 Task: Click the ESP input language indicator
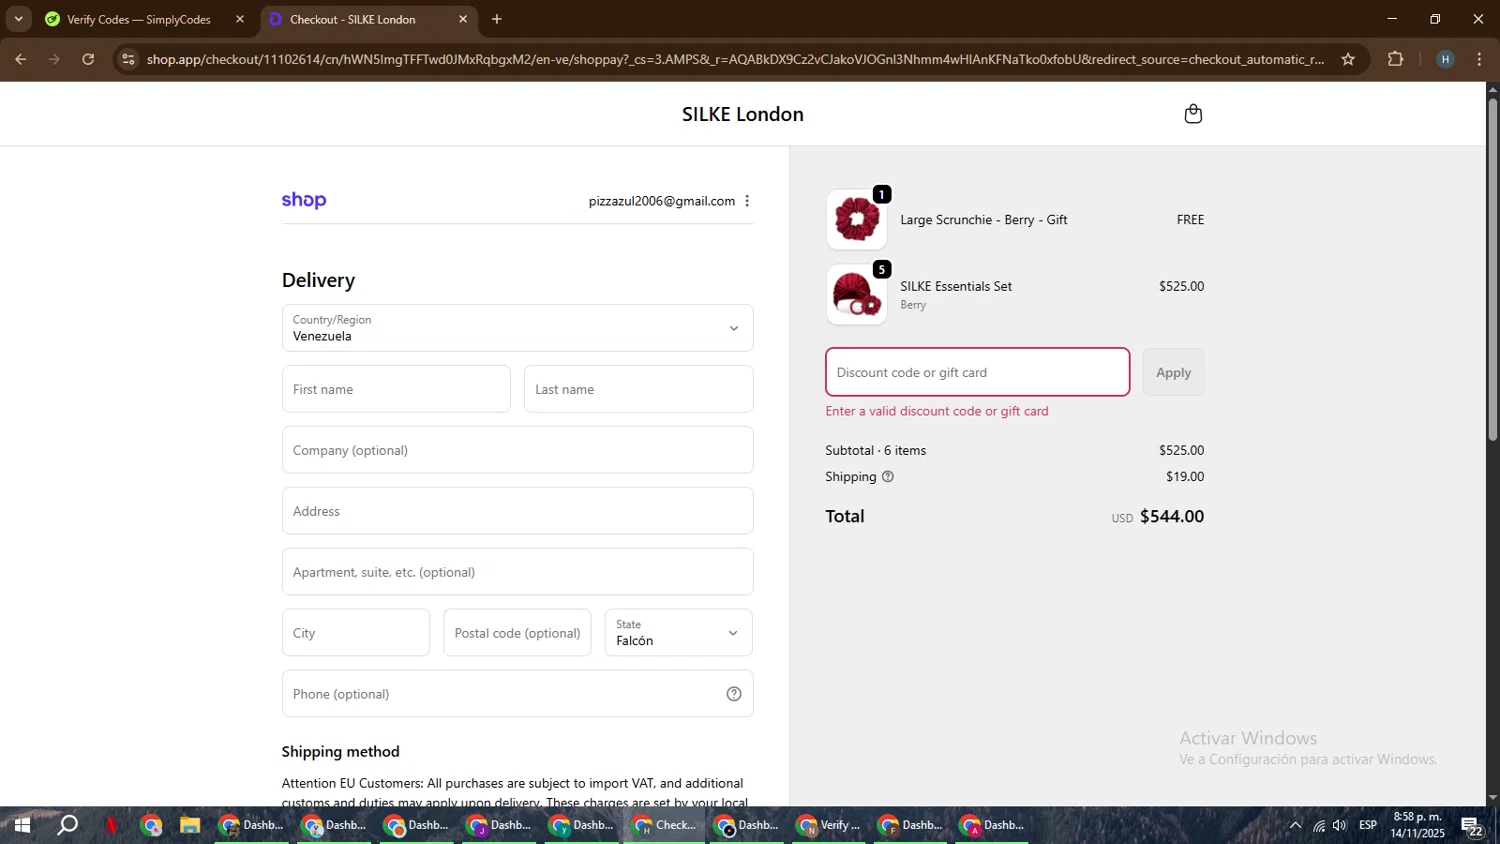coord(1368,825)
